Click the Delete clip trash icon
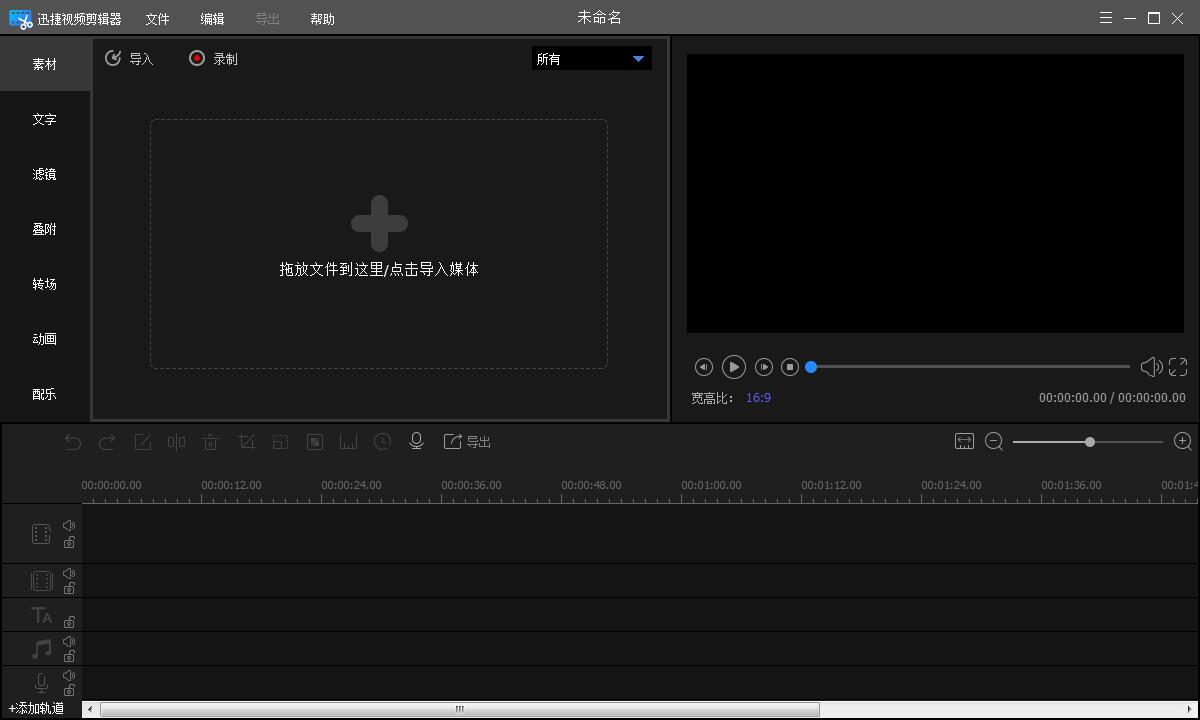The image size is (1200, 720). [211, 441]
